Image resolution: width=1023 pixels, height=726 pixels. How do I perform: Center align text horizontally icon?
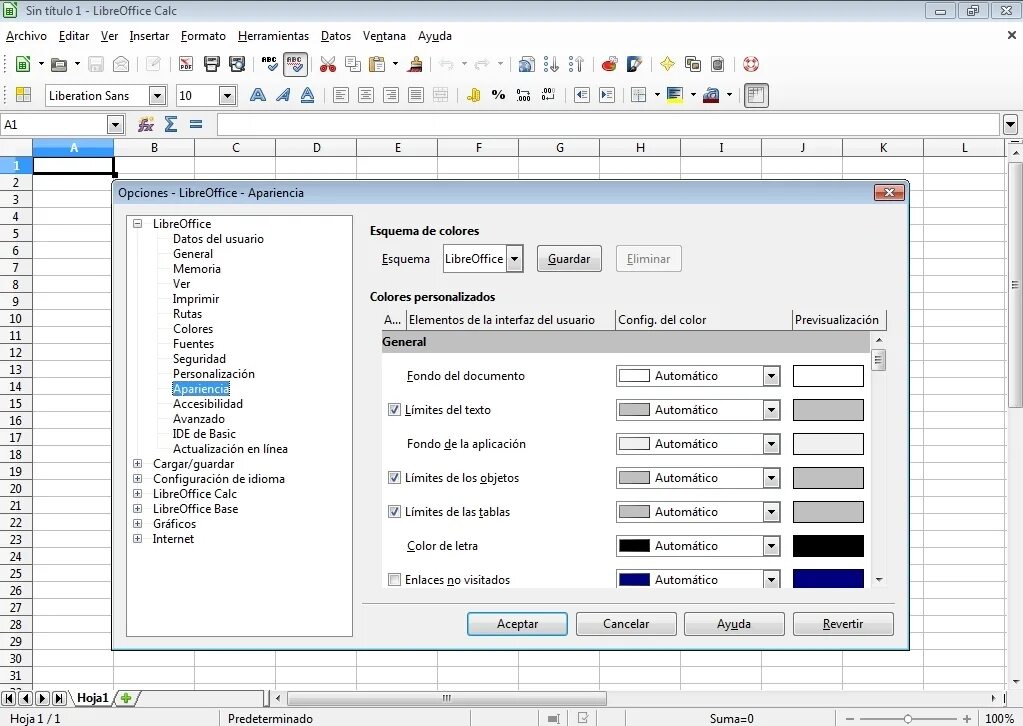coord(366,95)
